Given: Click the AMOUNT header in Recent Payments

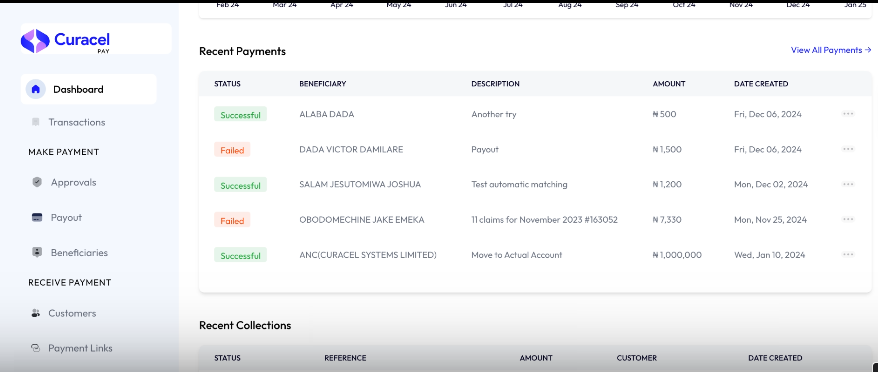Looking at the screenshot, I should [669, 83].
